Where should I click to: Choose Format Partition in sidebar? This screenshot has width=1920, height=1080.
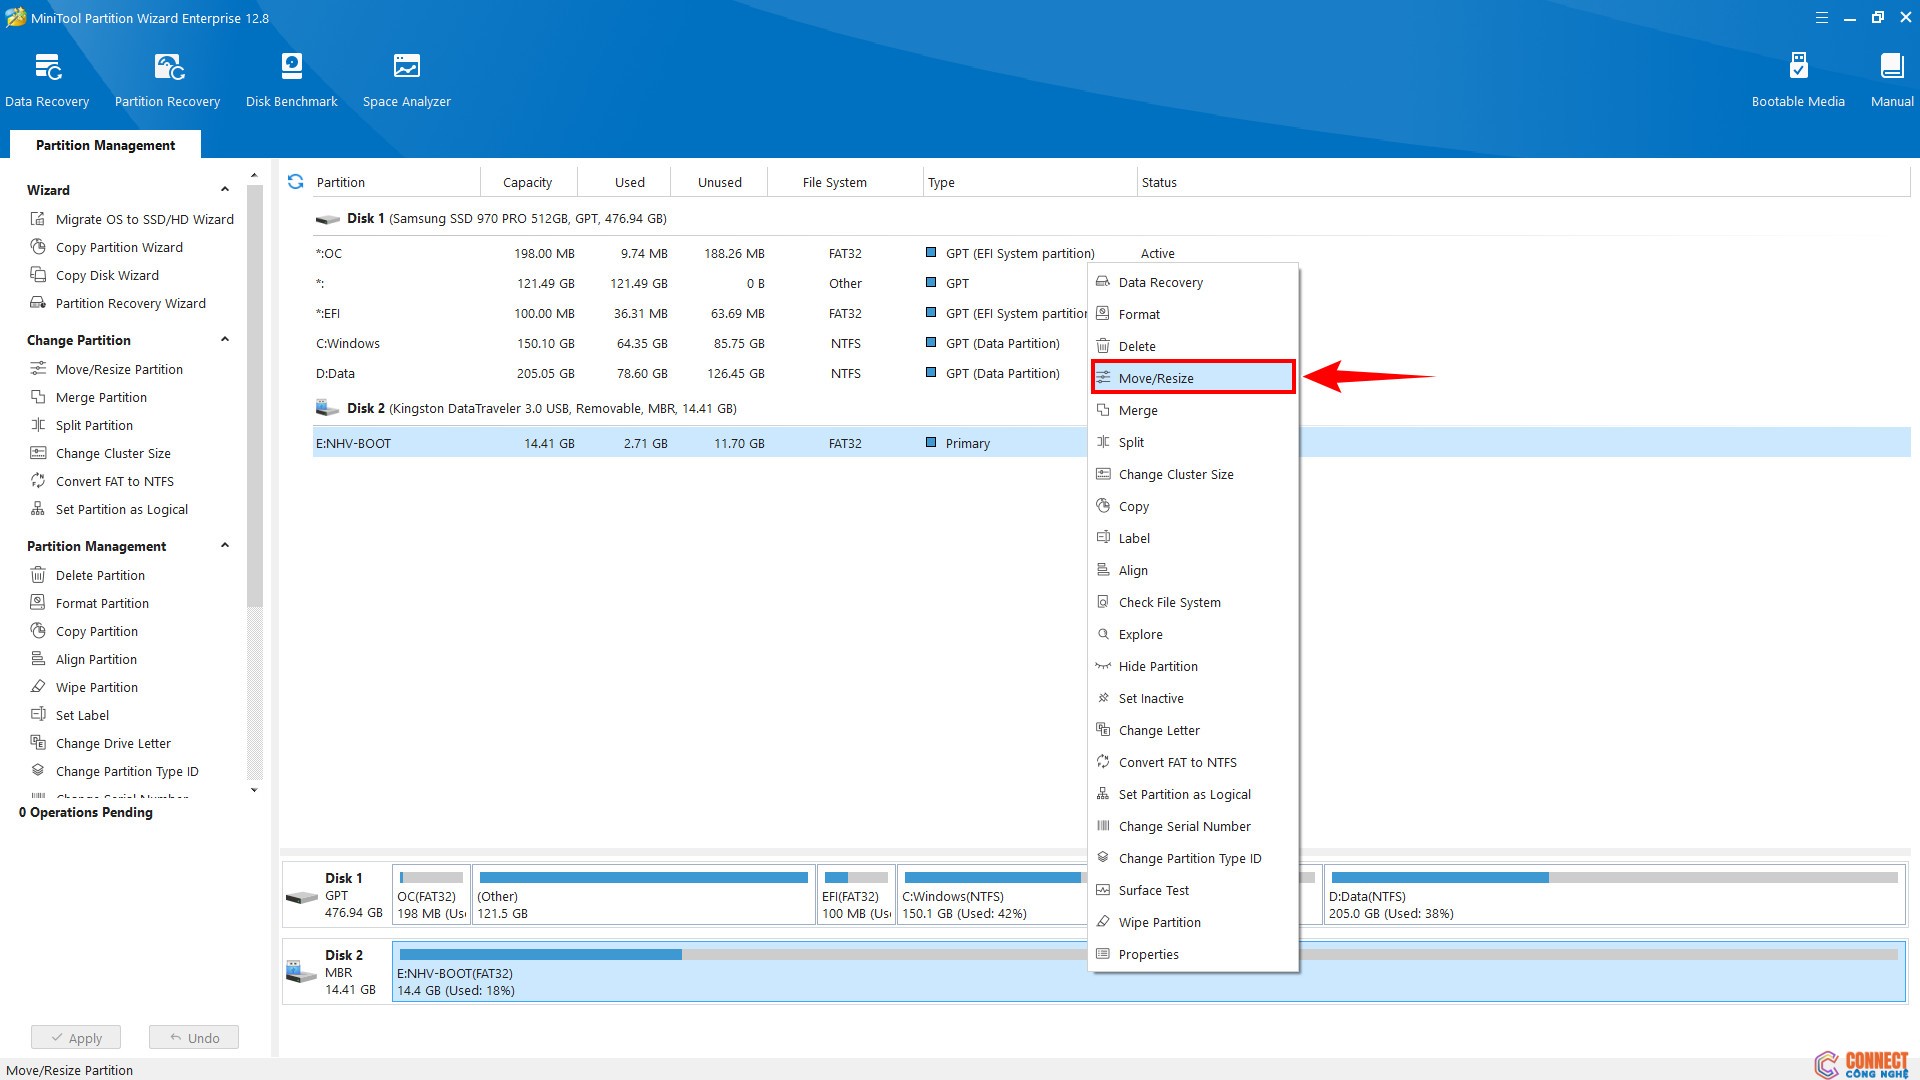pyautogui.click(x=89, y=603)
